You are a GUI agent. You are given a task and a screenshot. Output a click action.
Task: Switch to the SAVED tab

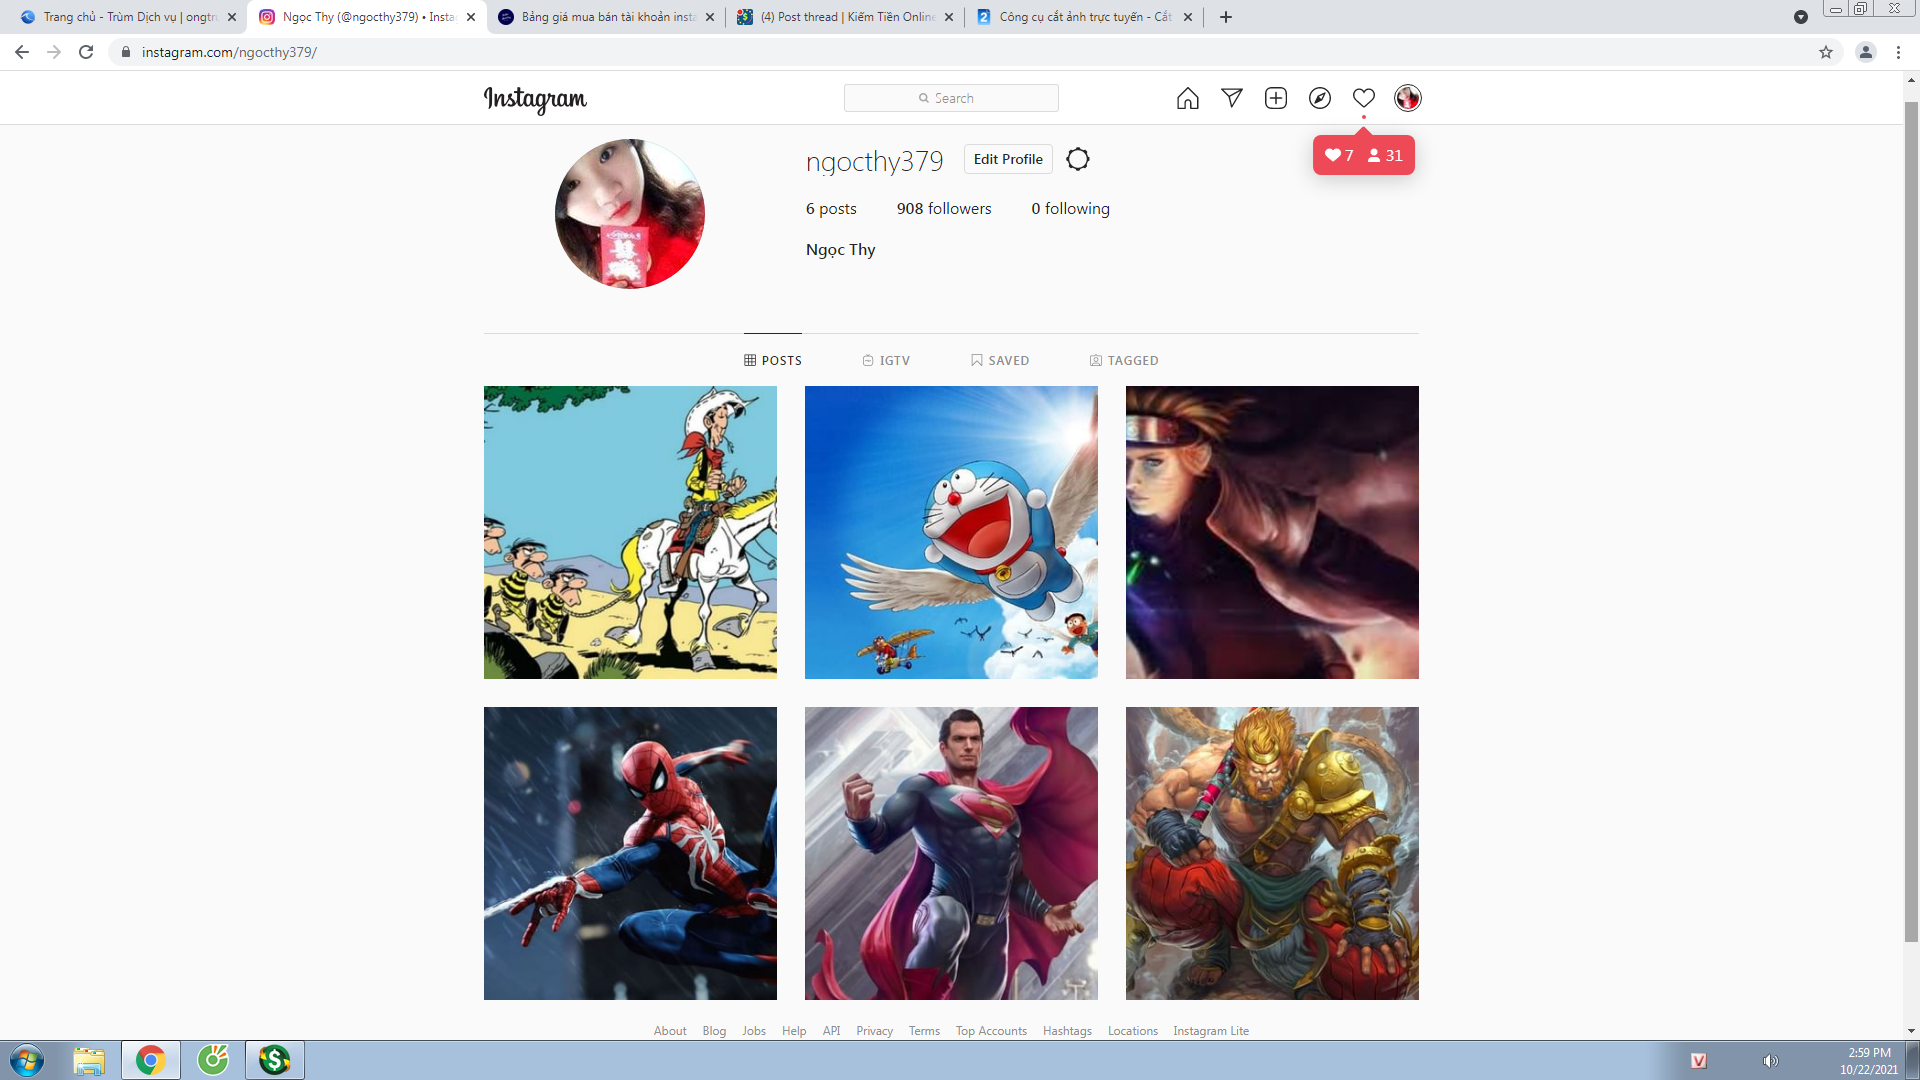tap(999, 360)
